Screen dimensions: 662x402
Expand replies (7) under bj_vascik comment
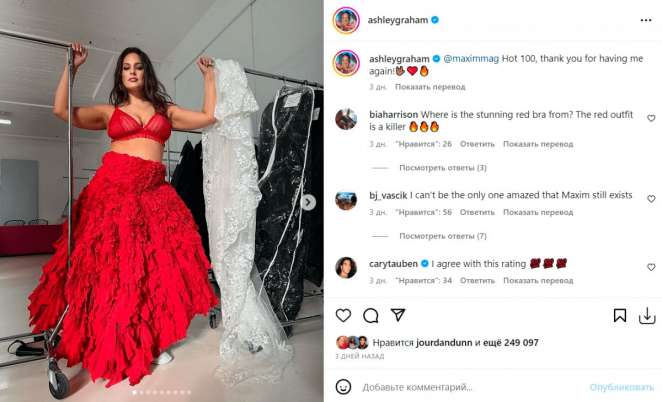[443, 236]
